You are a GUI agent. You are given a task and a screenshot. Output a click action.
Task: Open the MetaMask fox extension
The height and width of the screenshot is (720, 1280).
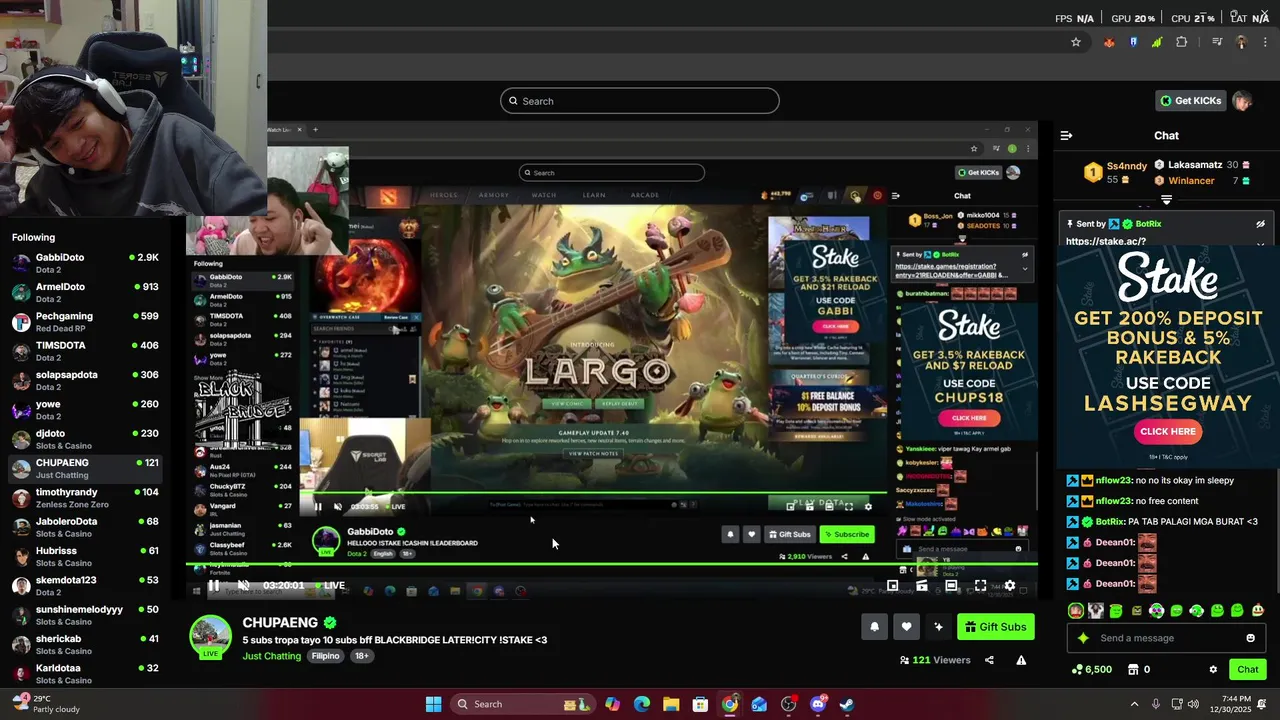[1109, 42]
